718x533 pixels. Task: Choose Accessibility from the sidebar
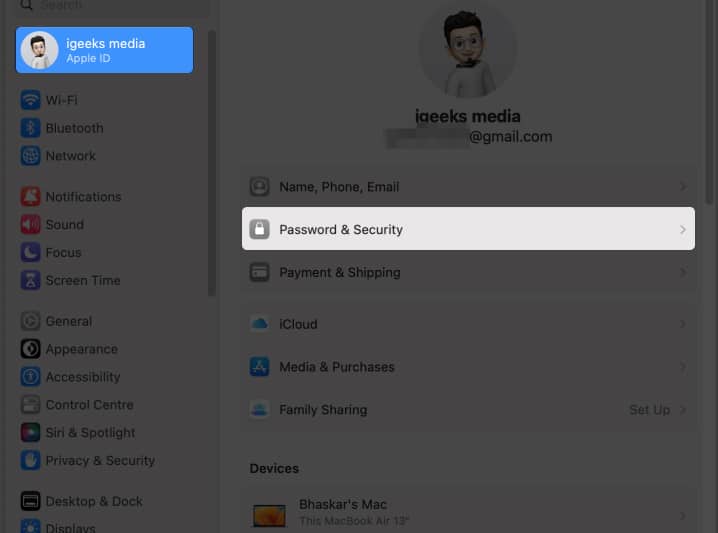point(82,377)
